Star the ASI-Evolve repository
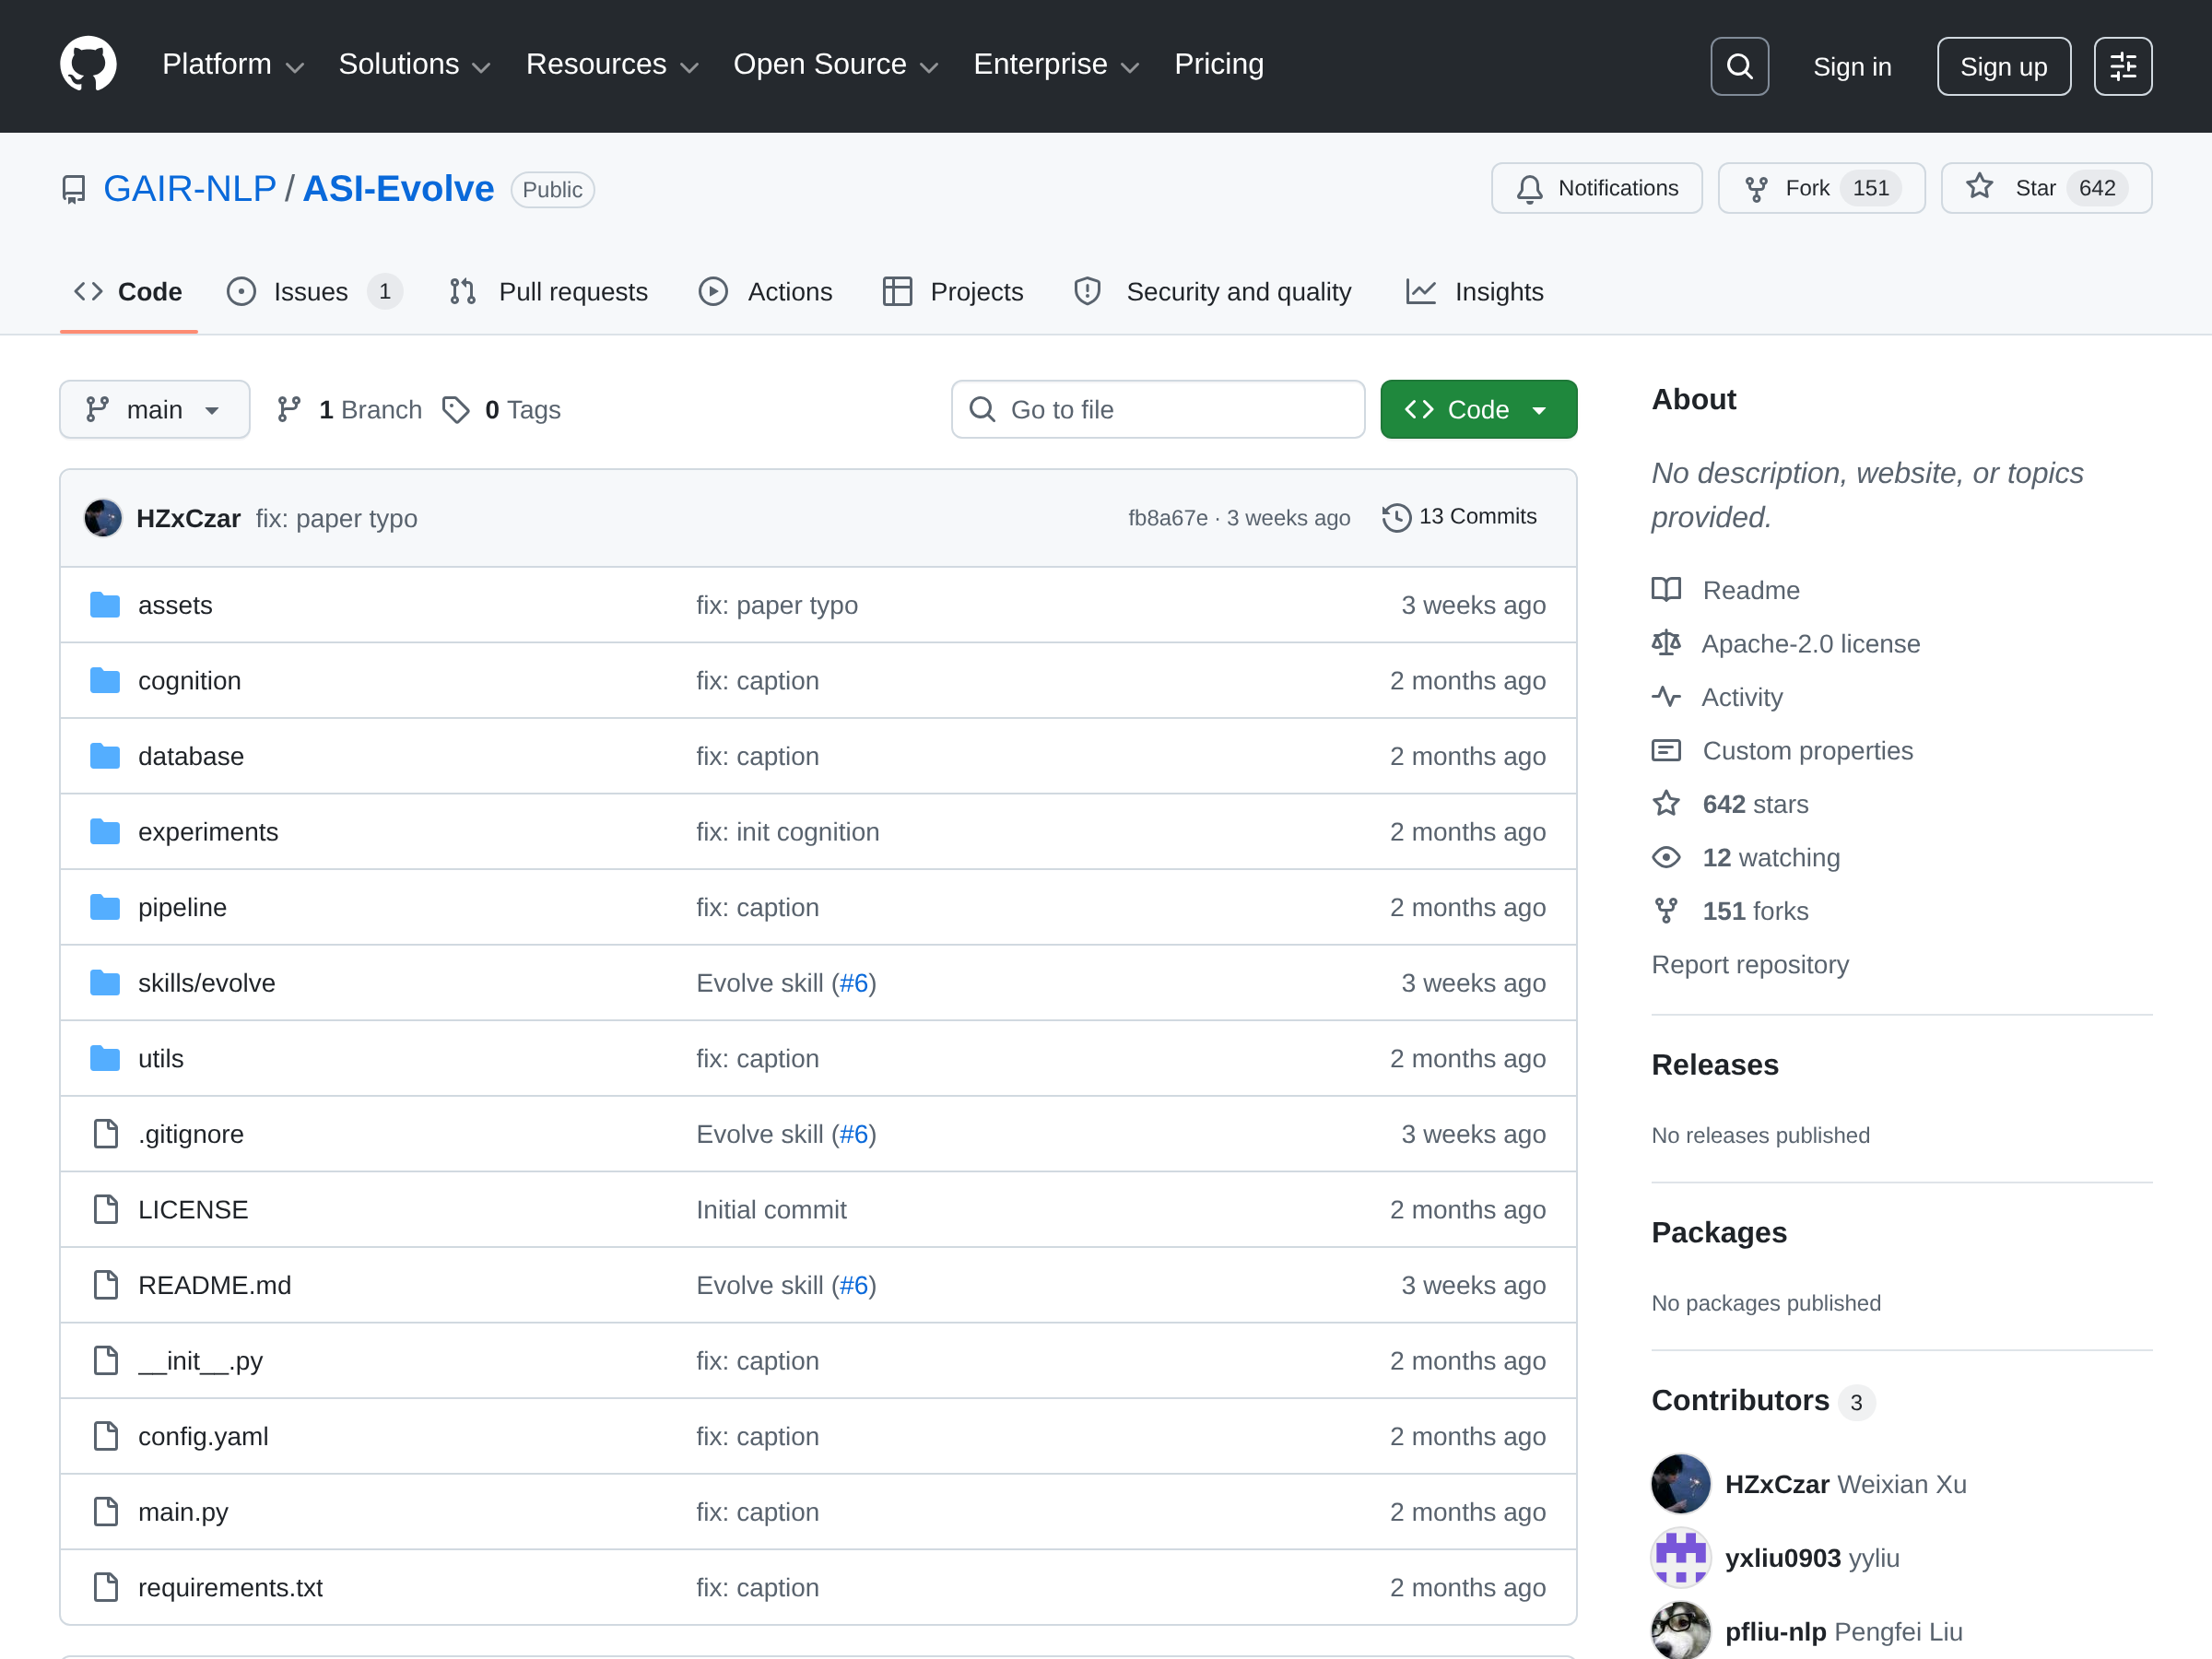 (2046, 188)
